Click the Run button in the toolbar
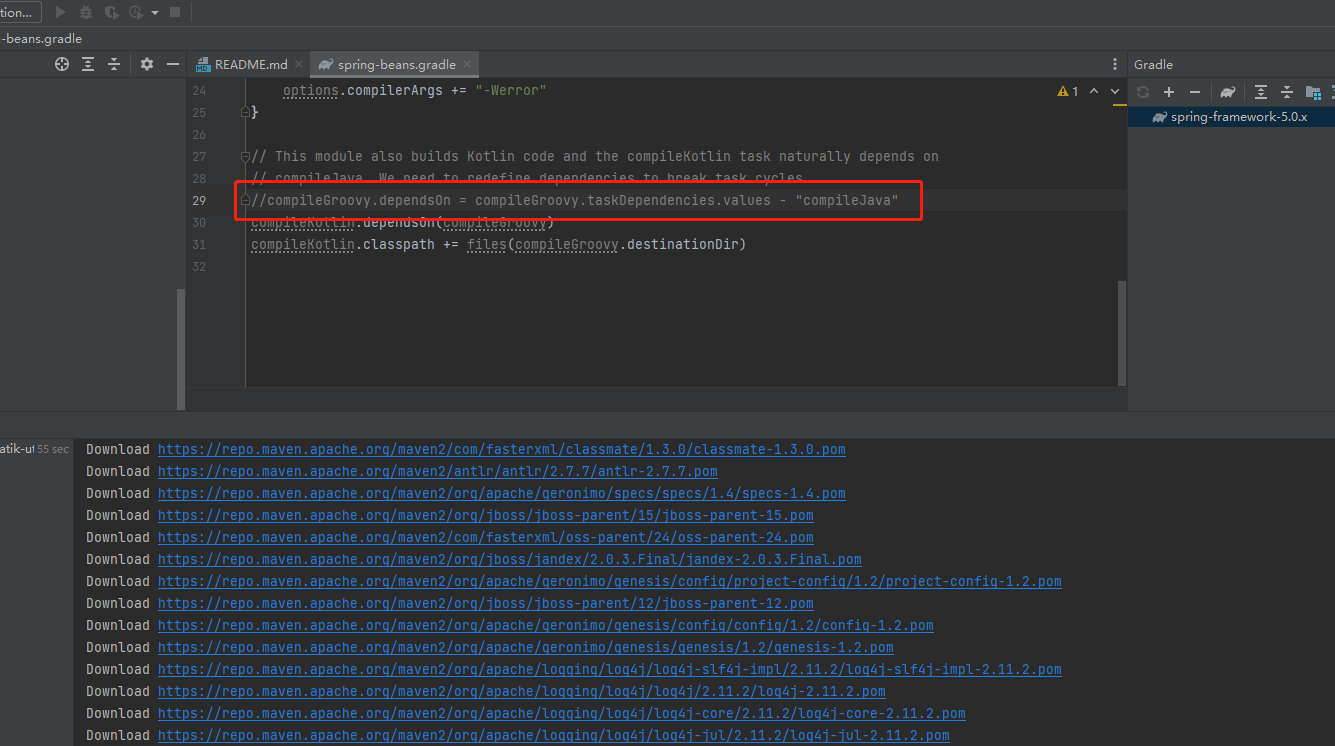 tap(60, 12)
